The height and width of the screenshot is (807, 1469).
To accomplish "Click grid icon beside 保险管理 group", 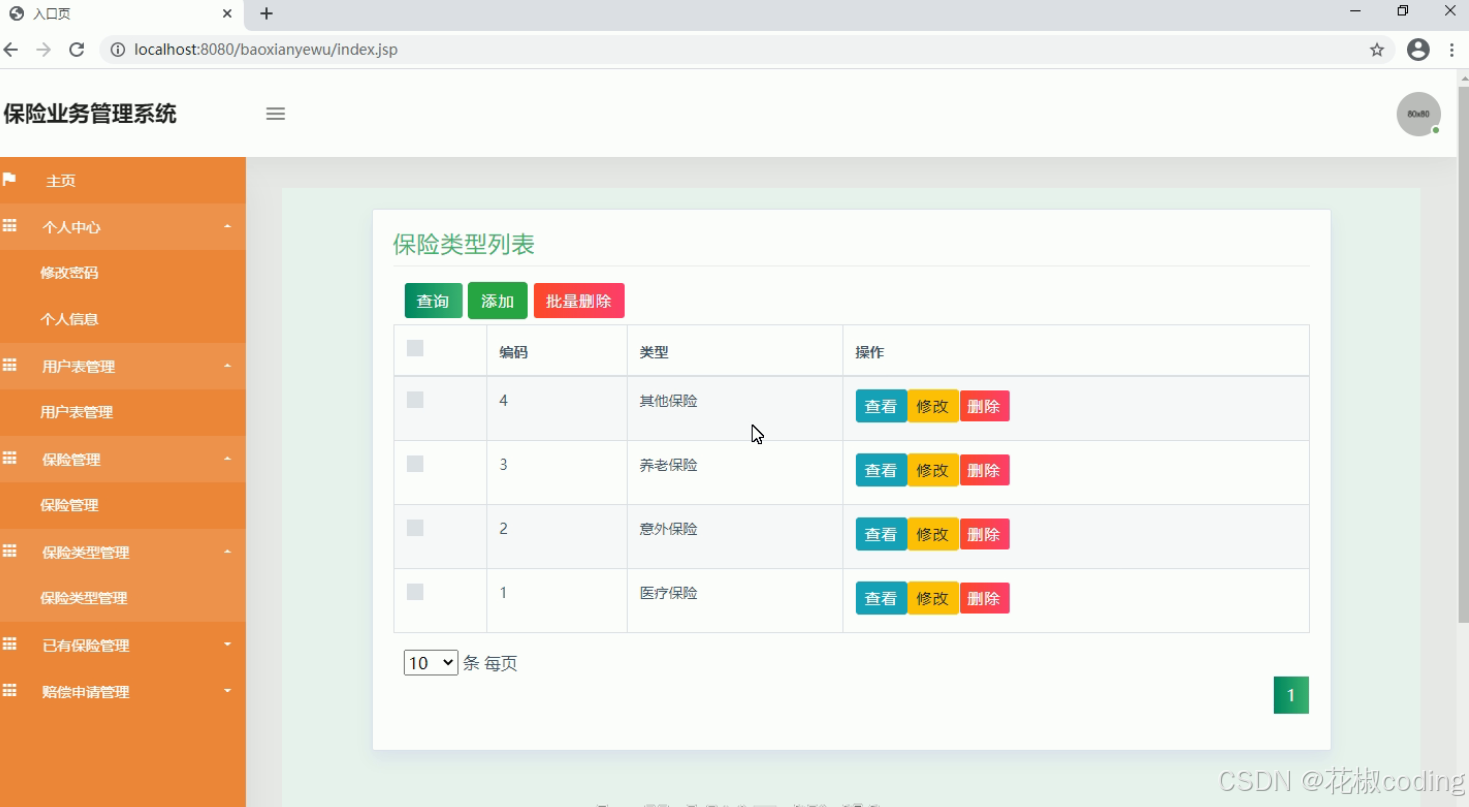I will point(9,458).
